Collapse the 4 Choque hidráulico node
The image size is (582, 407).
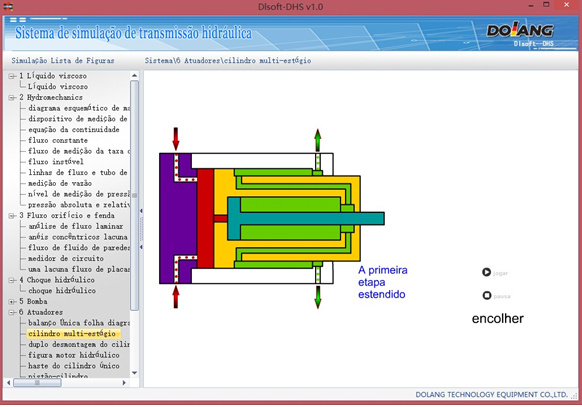pyautogui.click(x=12, y=280)
